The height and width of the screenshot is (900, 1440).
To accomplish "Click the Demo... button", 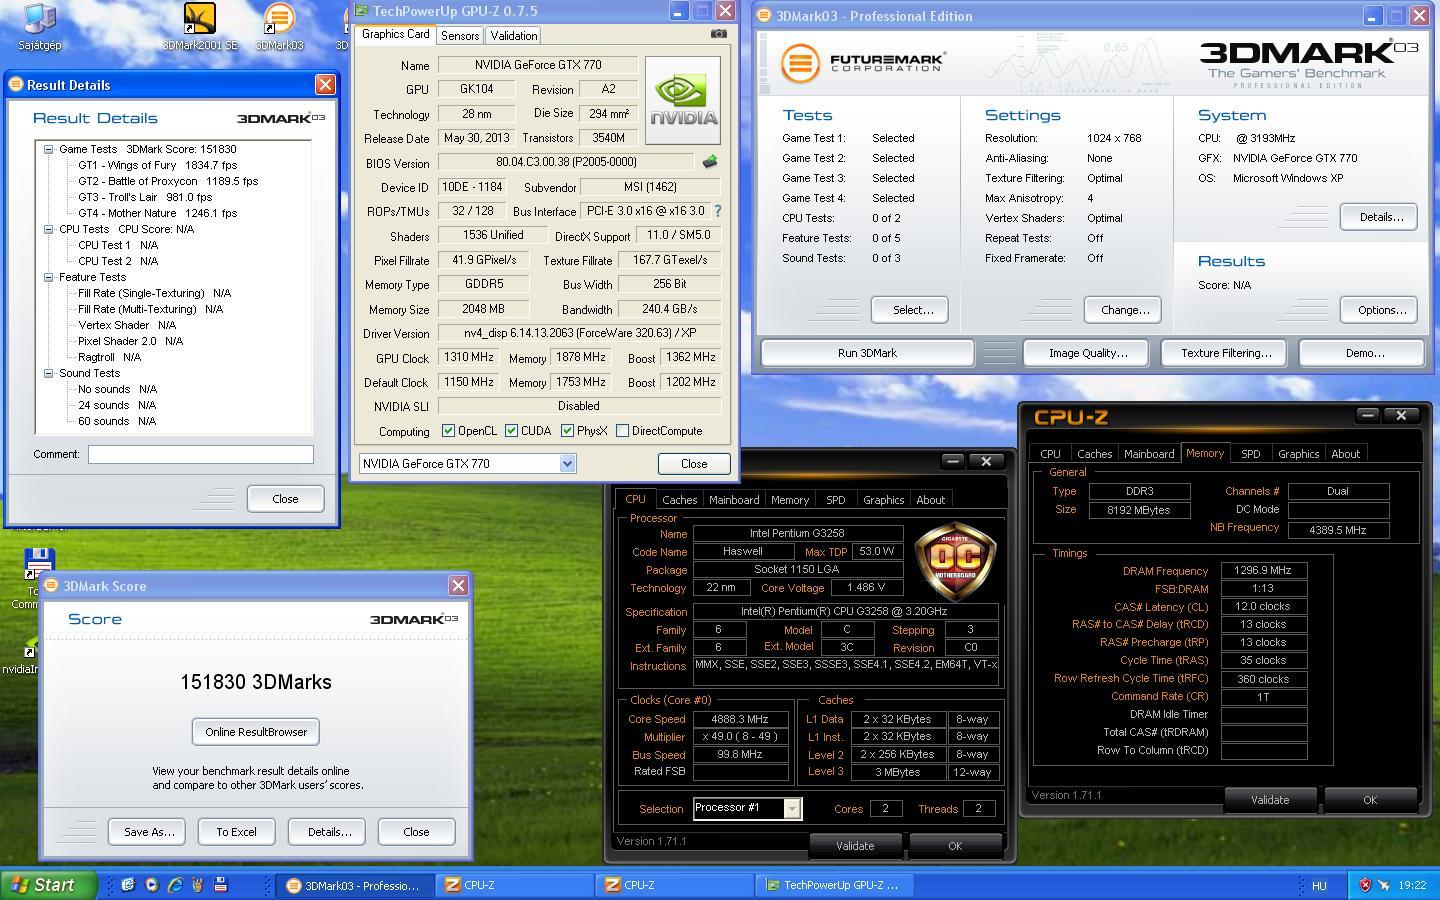I will click(1364, 353).
